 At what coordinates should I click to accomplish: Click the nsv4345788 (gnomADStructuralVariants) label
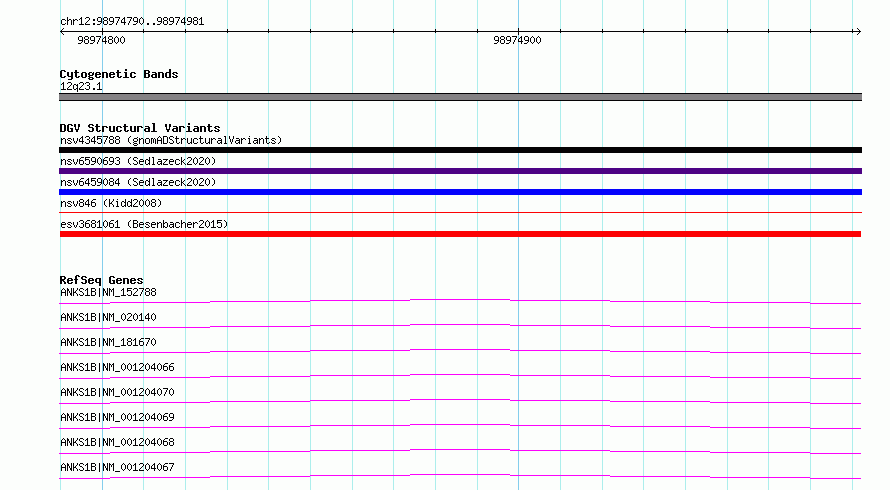(x=171, y=140)
